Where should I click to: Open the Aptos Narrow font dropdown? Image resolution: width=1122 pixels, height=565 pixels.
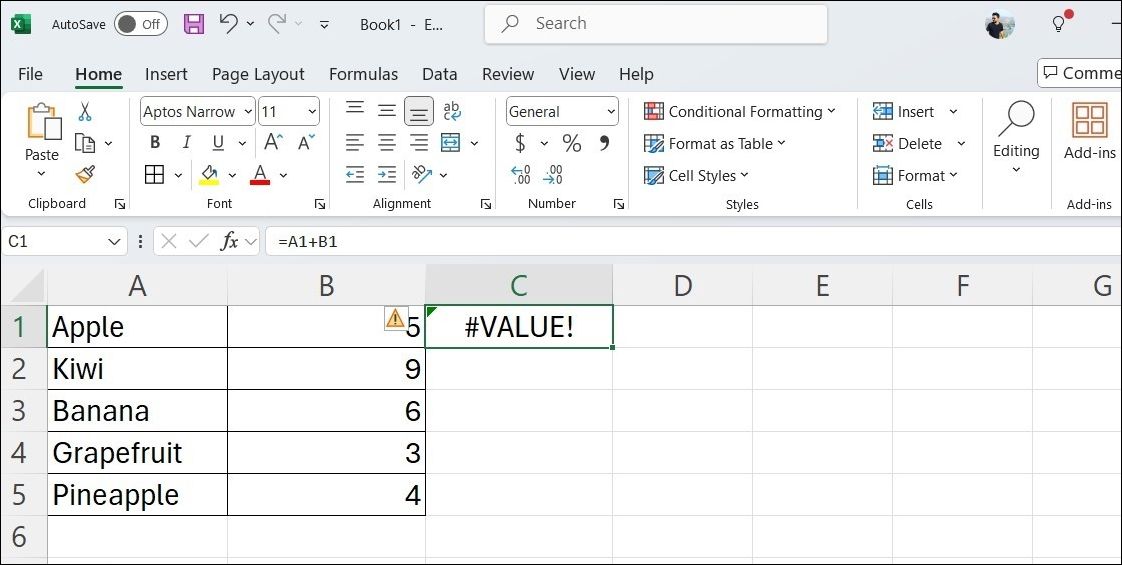[197, 112]
